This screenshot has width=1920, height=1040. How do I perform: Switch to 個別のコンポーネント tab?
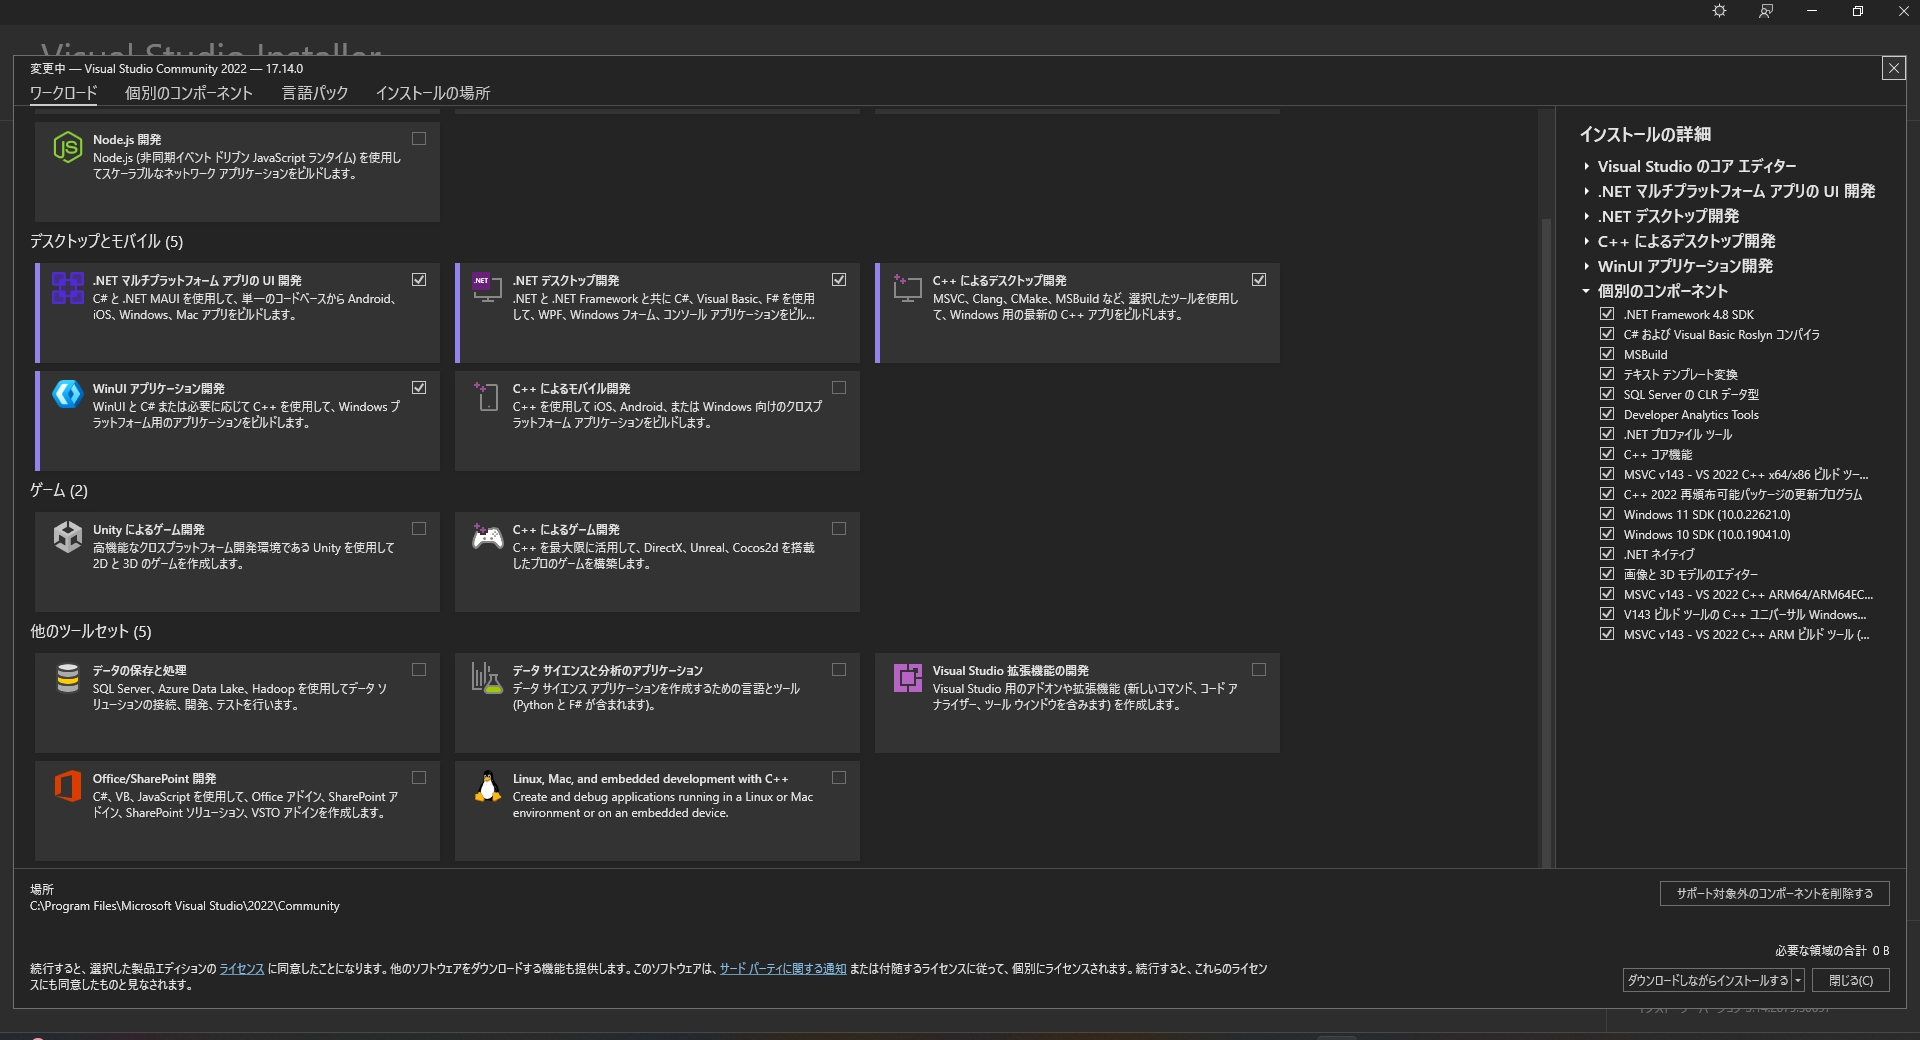[189, 93]
